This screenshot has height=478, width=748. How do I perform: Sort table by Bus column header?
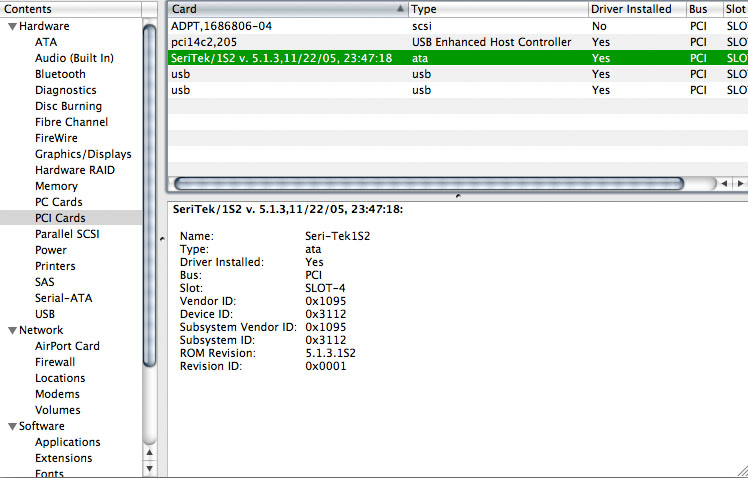704,9
